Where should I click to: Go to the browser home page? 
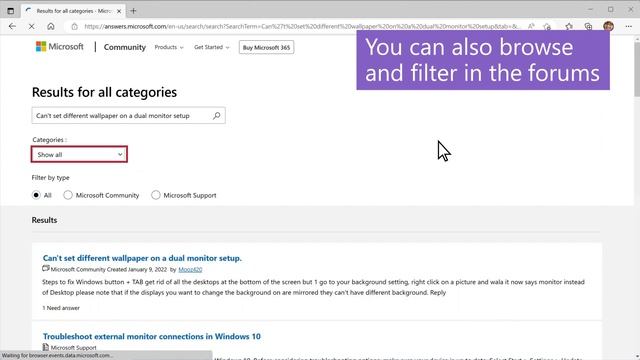coord(51,27)
